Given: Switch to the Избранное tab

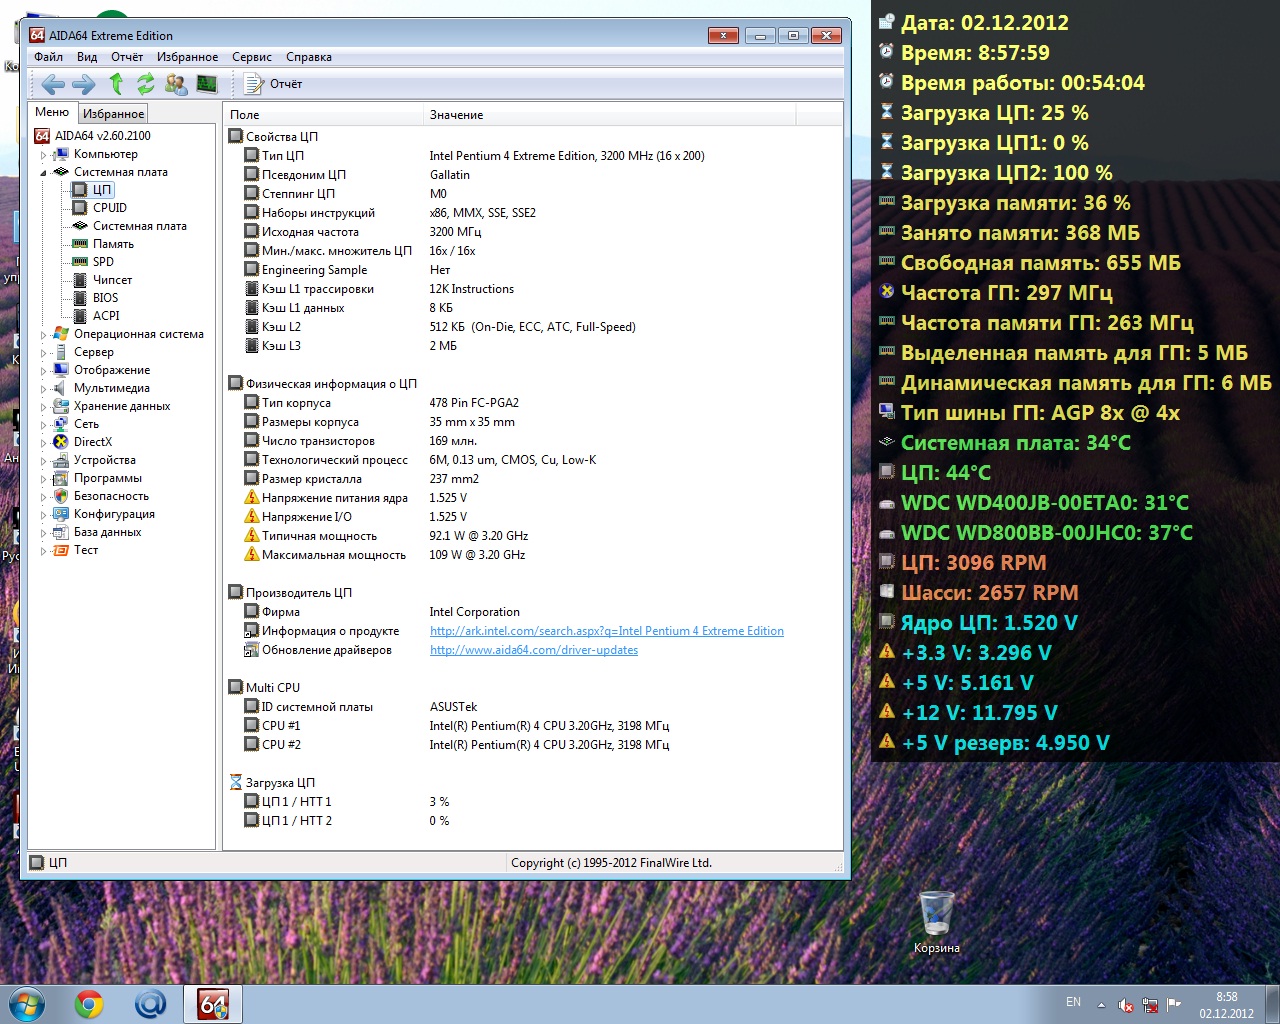Looking at the screenshot, I should pyautogui.click(x=113, y=114).
